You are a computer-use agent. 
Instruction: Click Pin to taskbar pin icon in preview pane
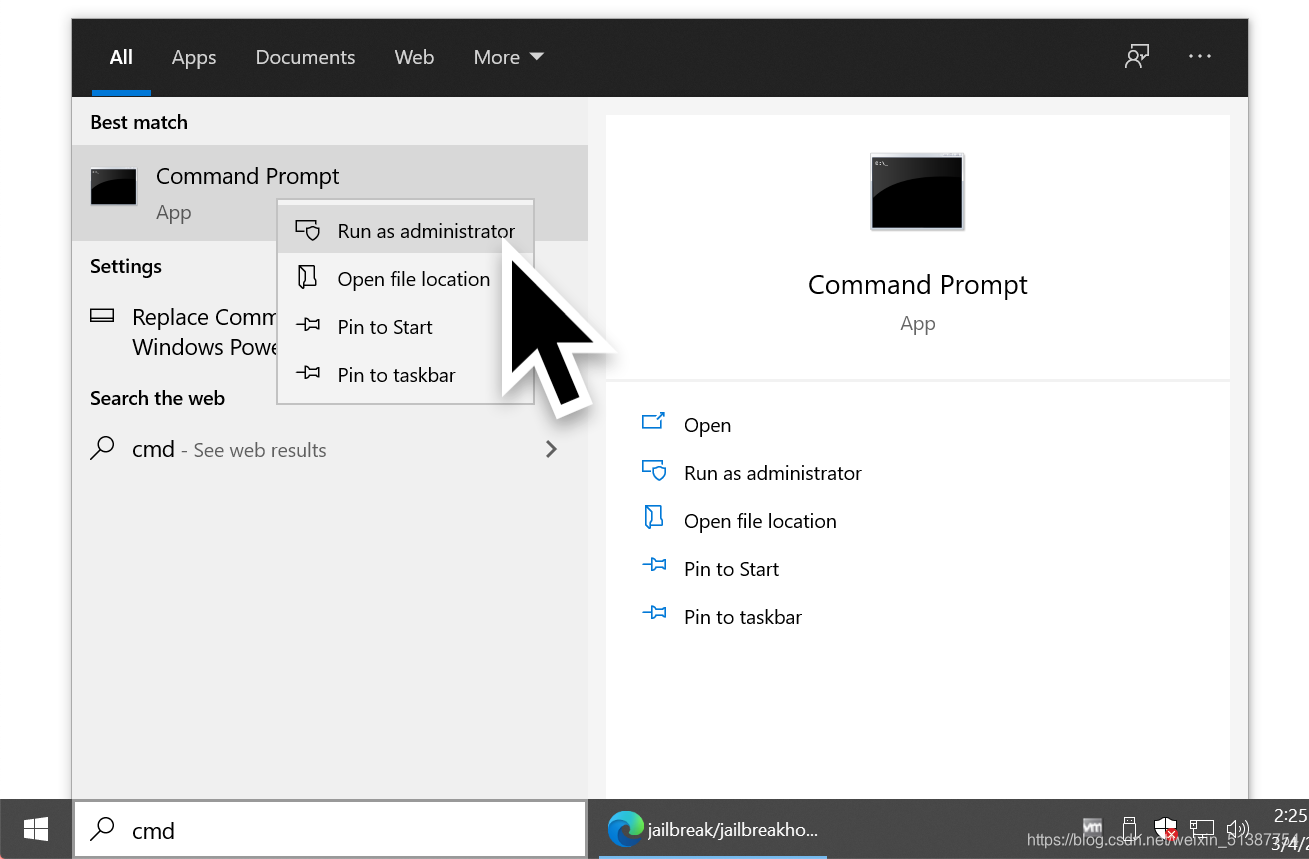[x=654, y=613]
